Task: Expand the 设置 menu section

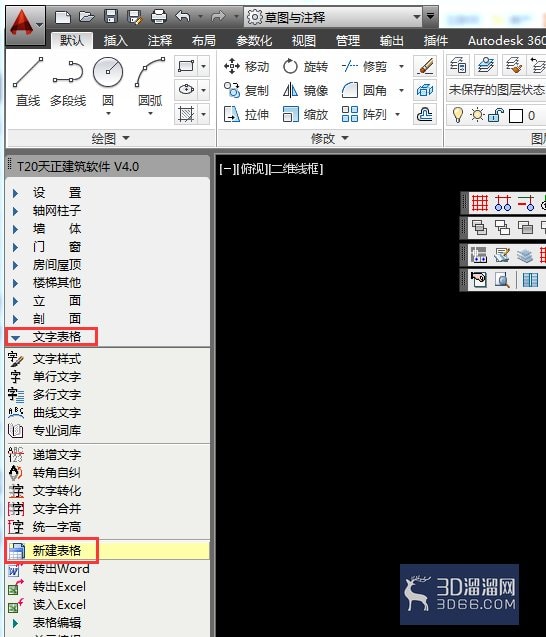Action: pos(15,193)
